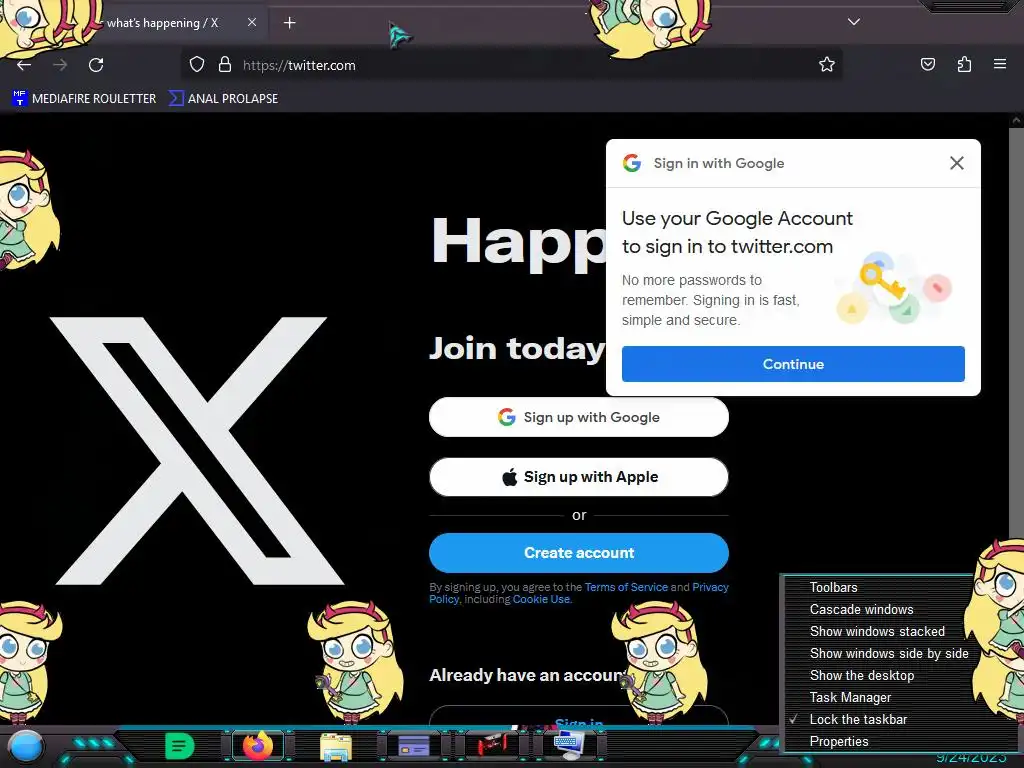Screen dimensions: 1024x768
Task: Open the red taskbar application icon
Action: (492, 744)
